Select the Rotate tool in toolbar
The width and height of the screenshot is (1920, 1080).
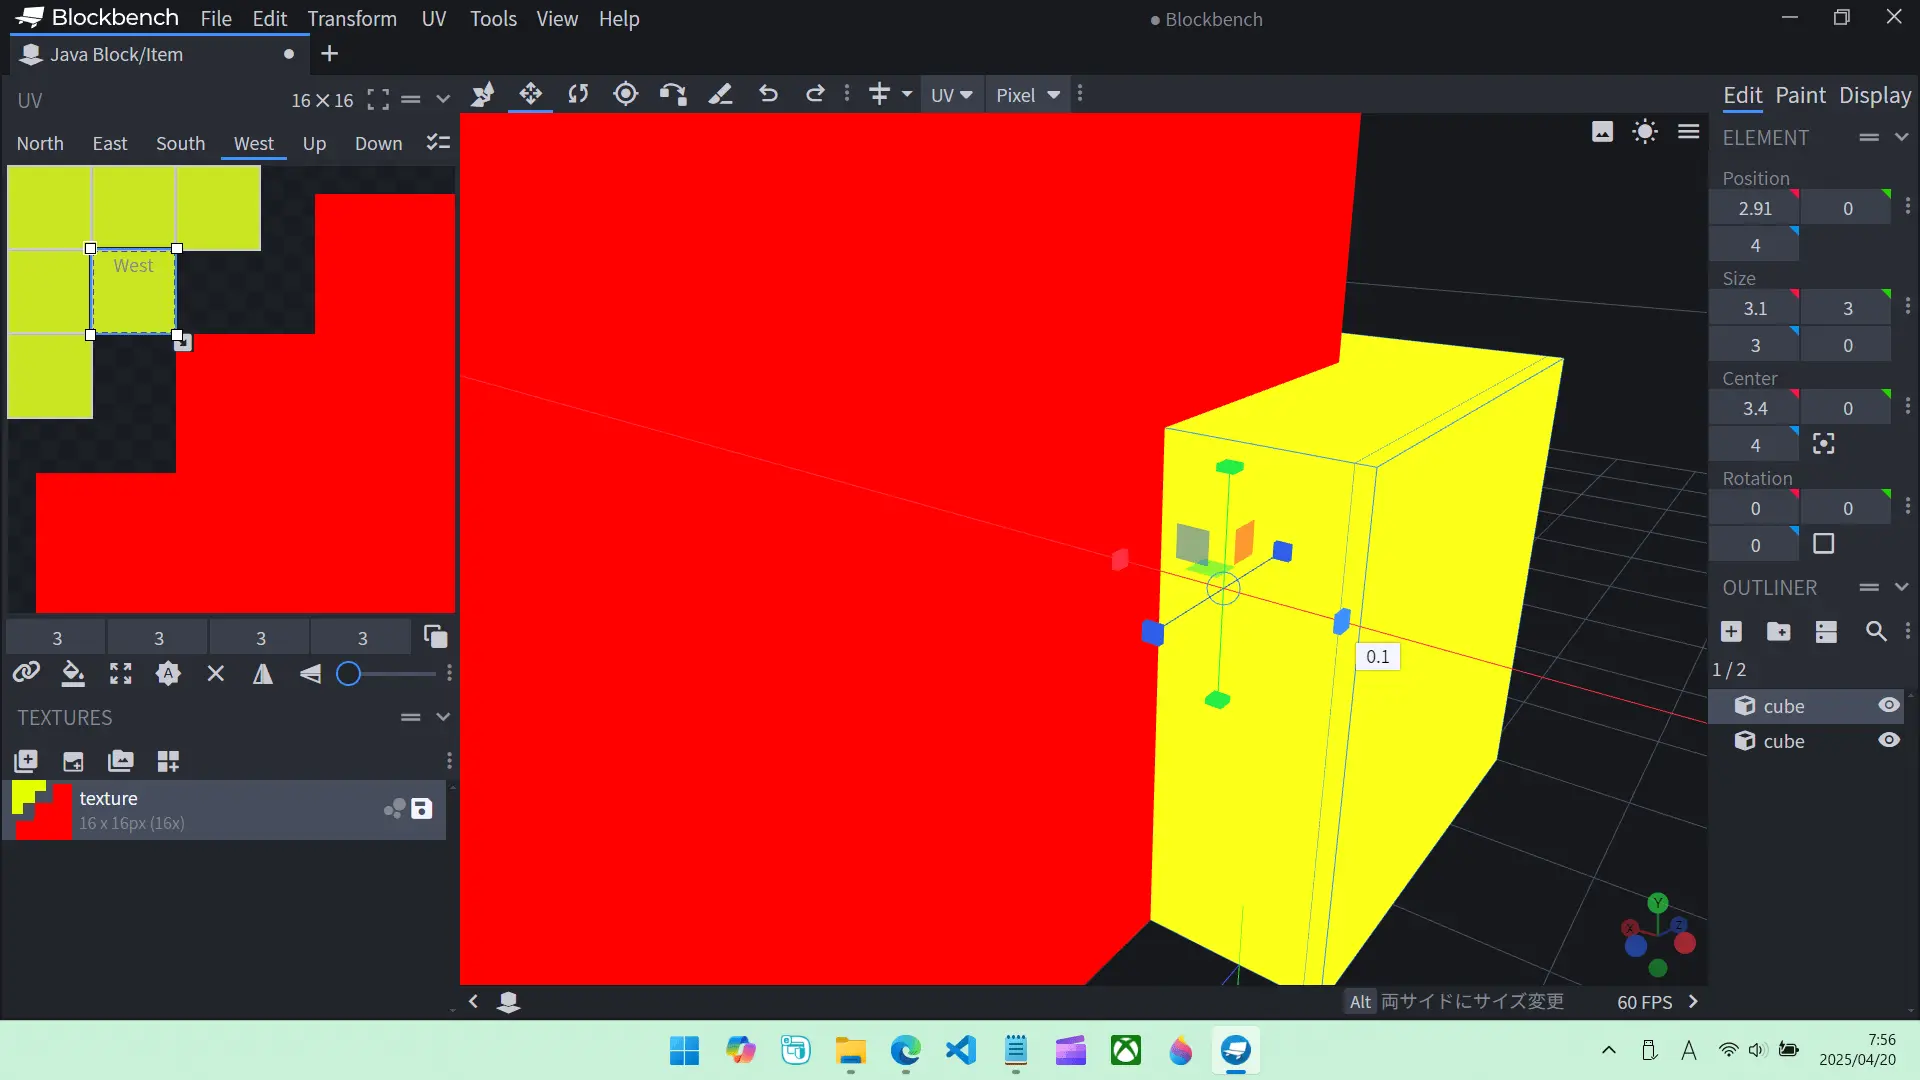(578, 95)
